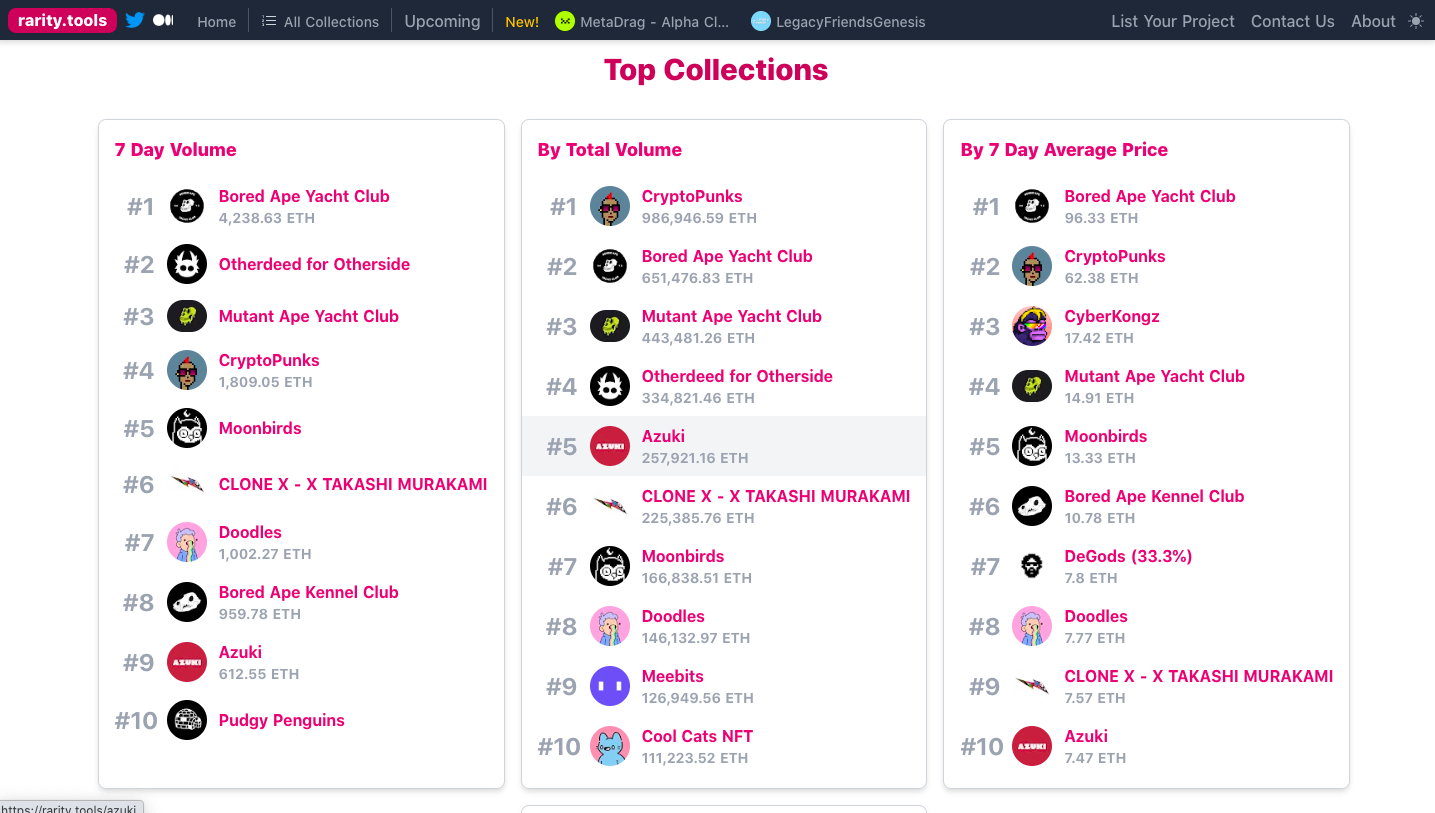The width and height of the screenshot is (1435, 813).
Task: Click the 'By Total Volume' heading
Action: 610,150
